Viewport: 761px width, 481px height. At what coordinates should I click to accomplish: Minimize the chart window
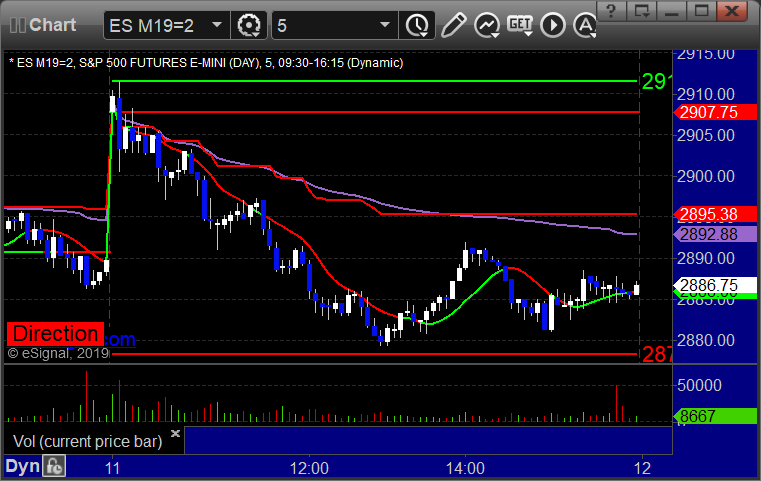coord(671,11)
